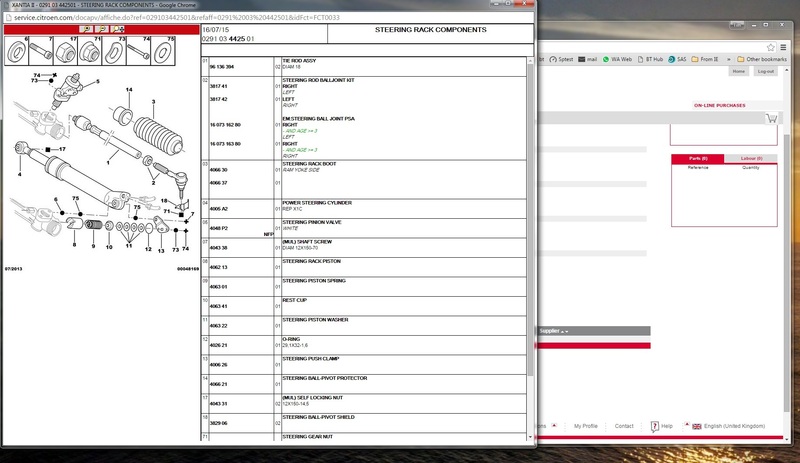Click part number 3829 06

[x=218, y=423]
